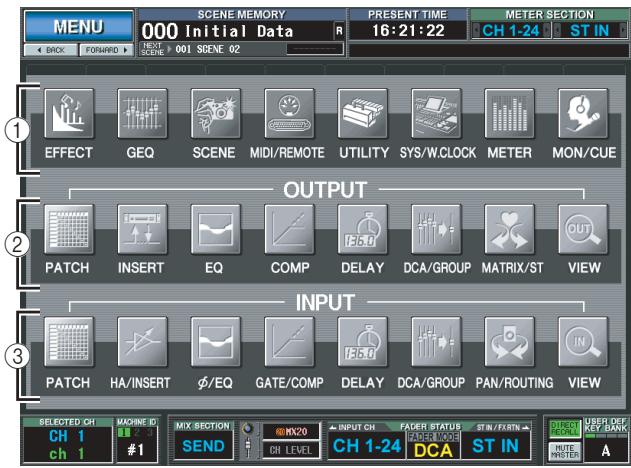Click next arrow beside meter CH 1-24

546,30
